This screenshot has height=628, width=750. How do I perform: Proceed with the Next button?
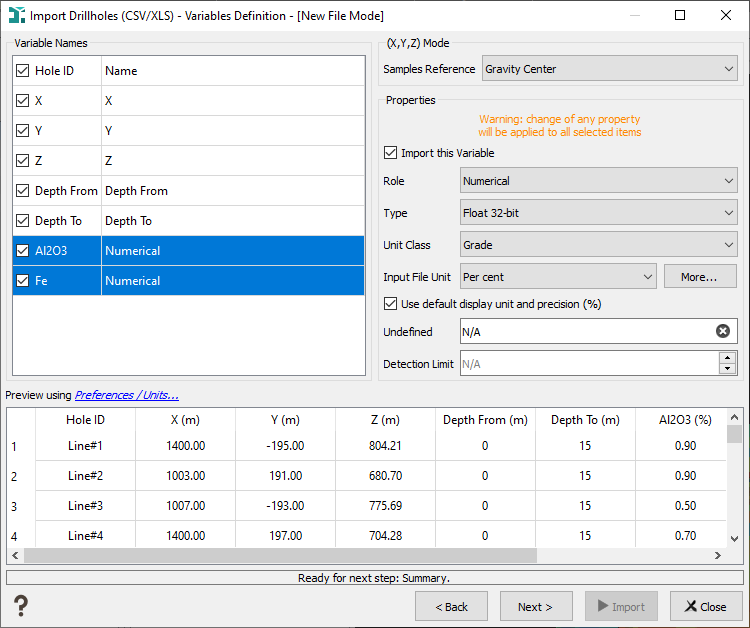click(x=536, y=606)
